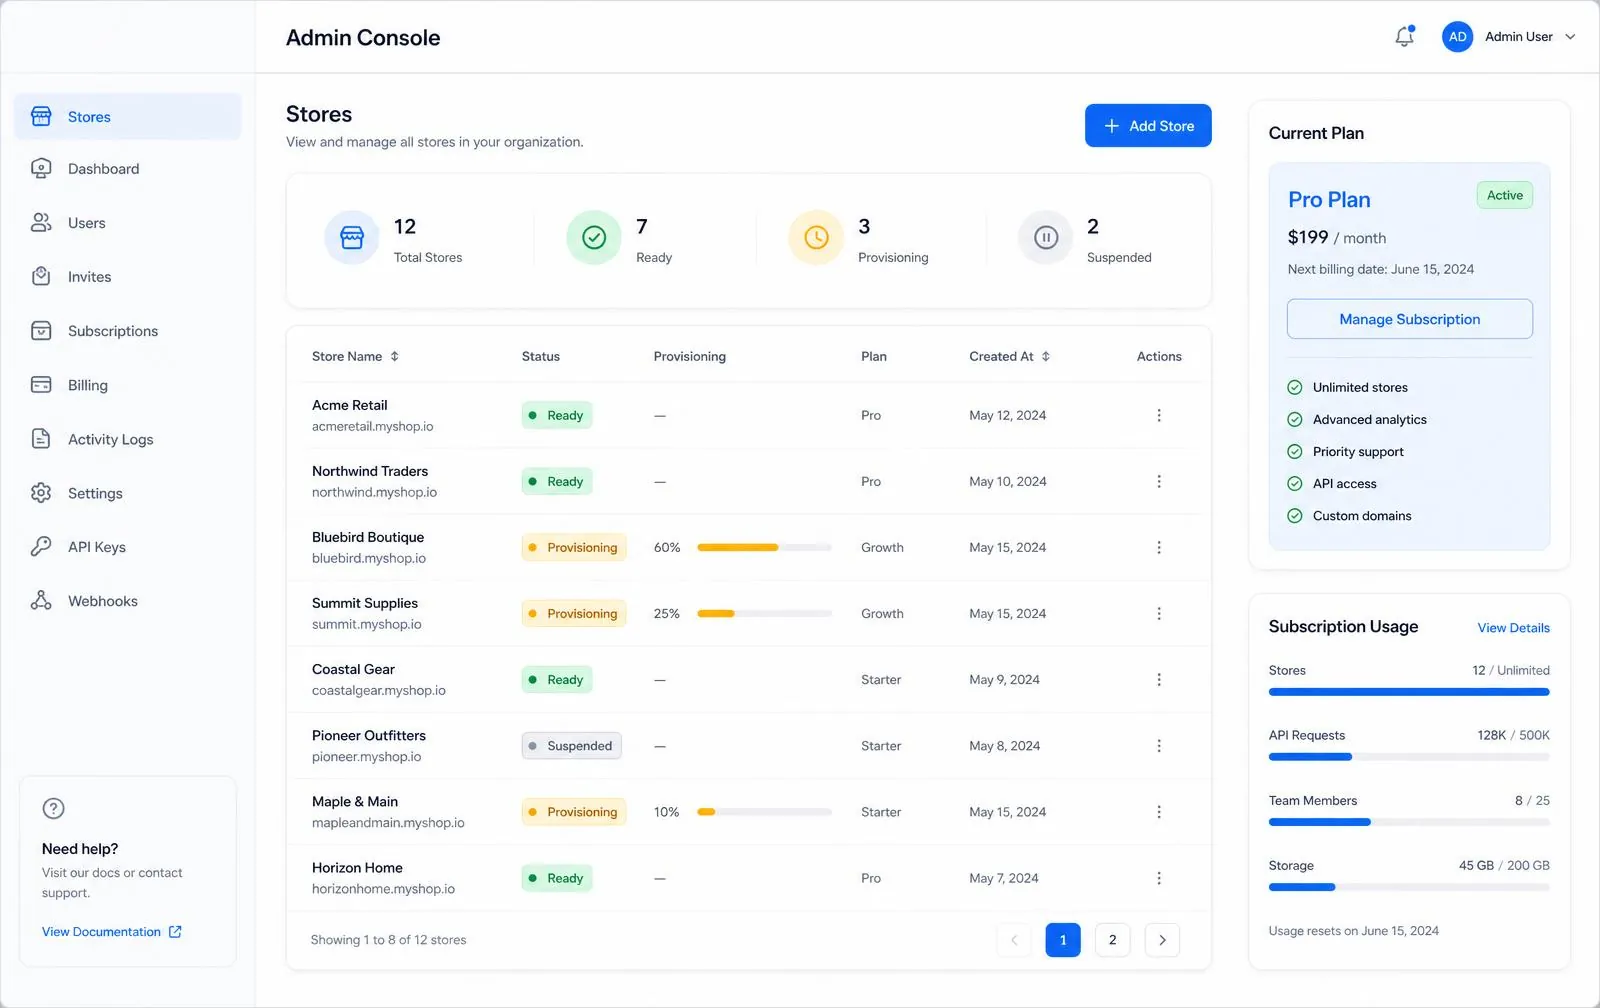Screen dimensions: 1600x1008
Task: Click the Bluebird Boutique 60% progress bar
Action: click(x=764, y=547)
